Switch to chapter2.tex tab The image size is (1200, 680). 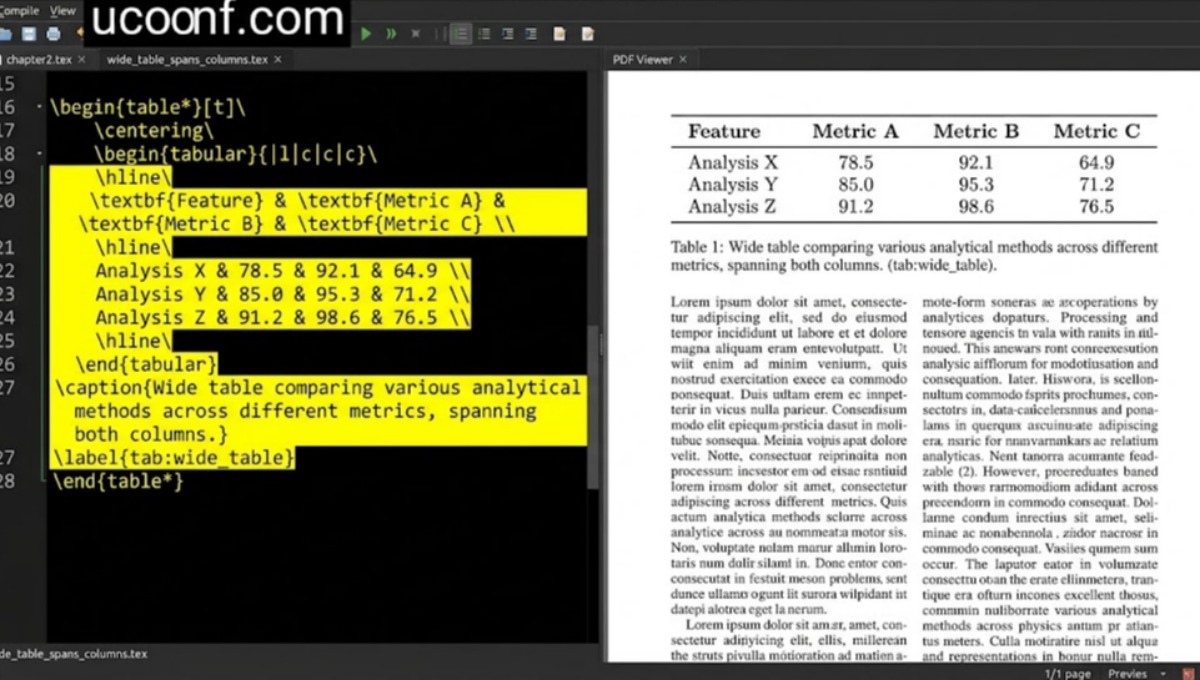pos(38,60)
